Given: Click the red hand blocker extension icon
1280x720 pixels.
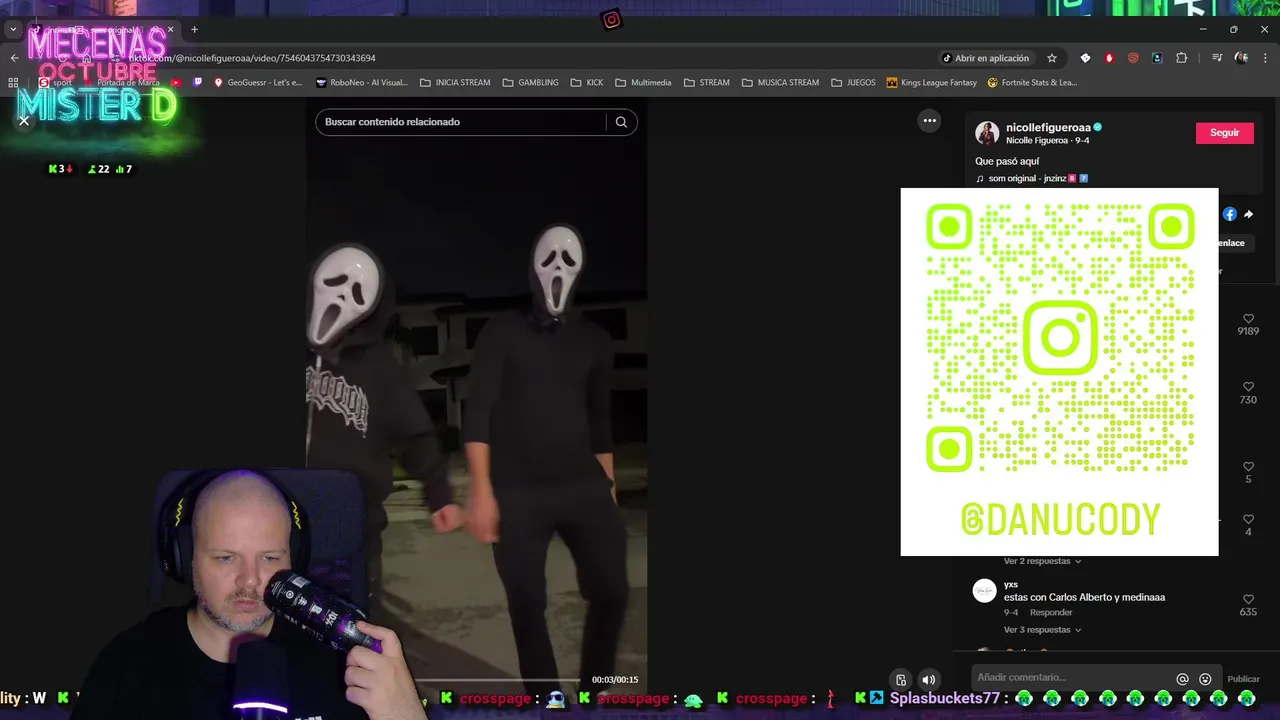Looking at the screenshot, I should click(1109, 58).
